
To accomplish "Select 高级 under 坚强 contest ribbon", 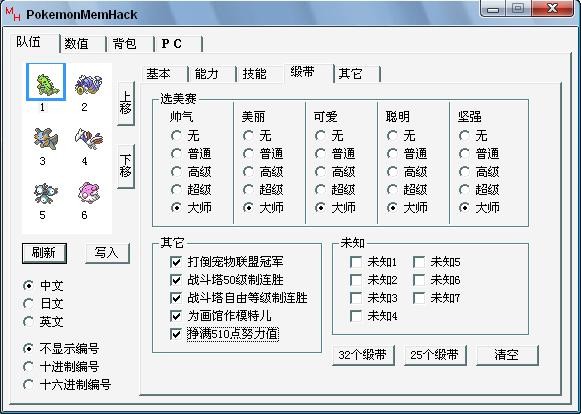I will [479, 172].
